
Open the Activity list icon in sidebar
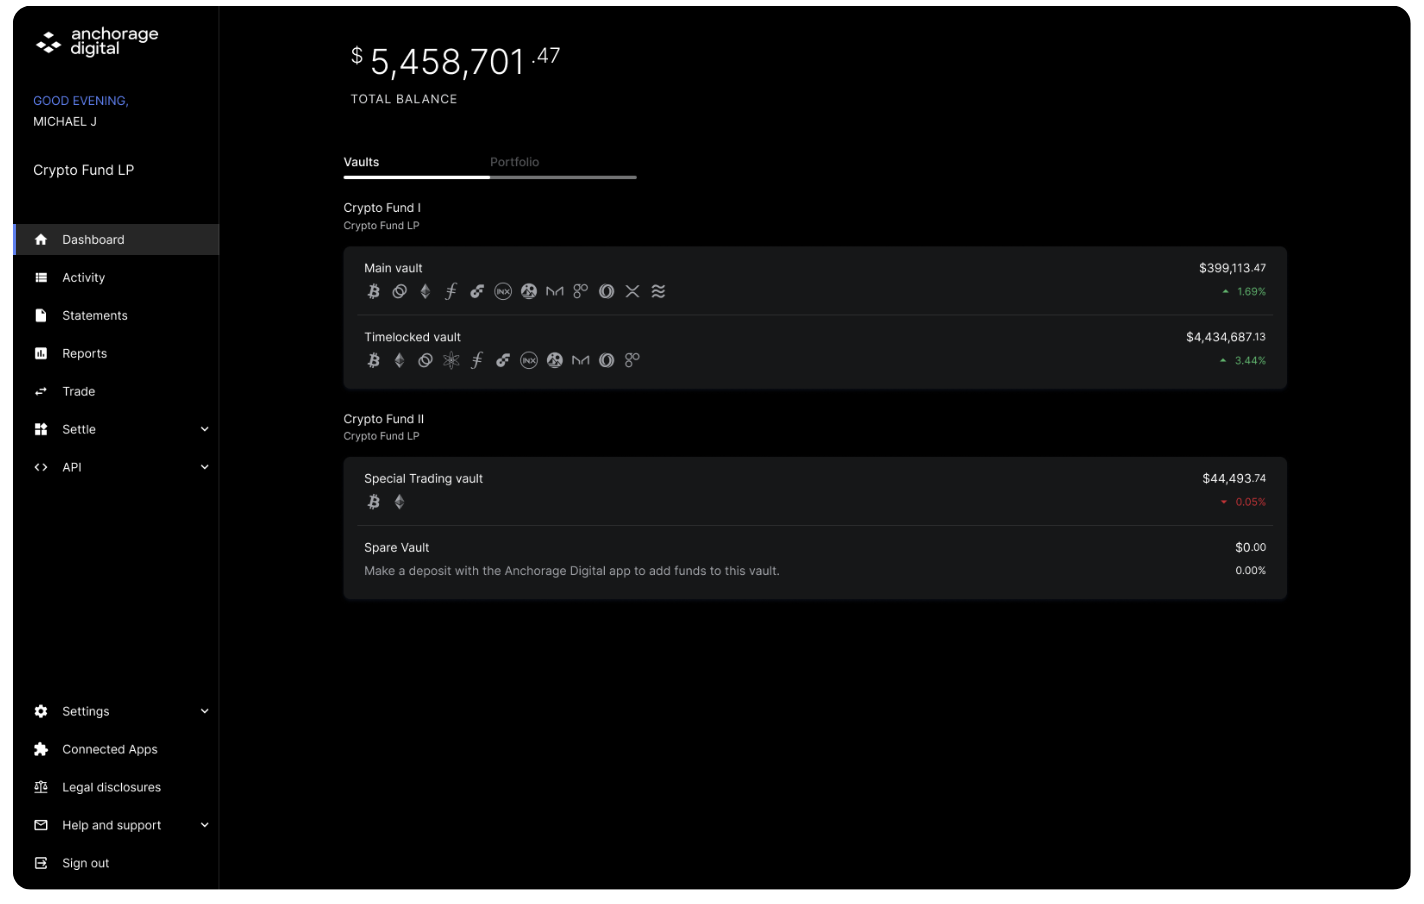pyautogui.click(x=41, y=278)
